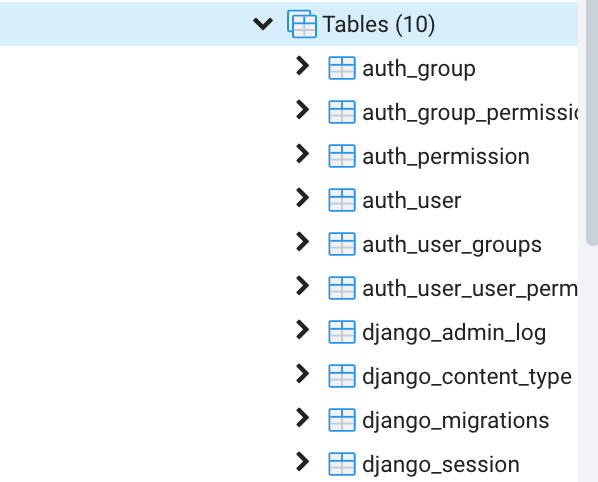Screen dimensions: 598x482
Task: Expand the auth_user table
Action: pyautogui.click(x=302, y=198)
